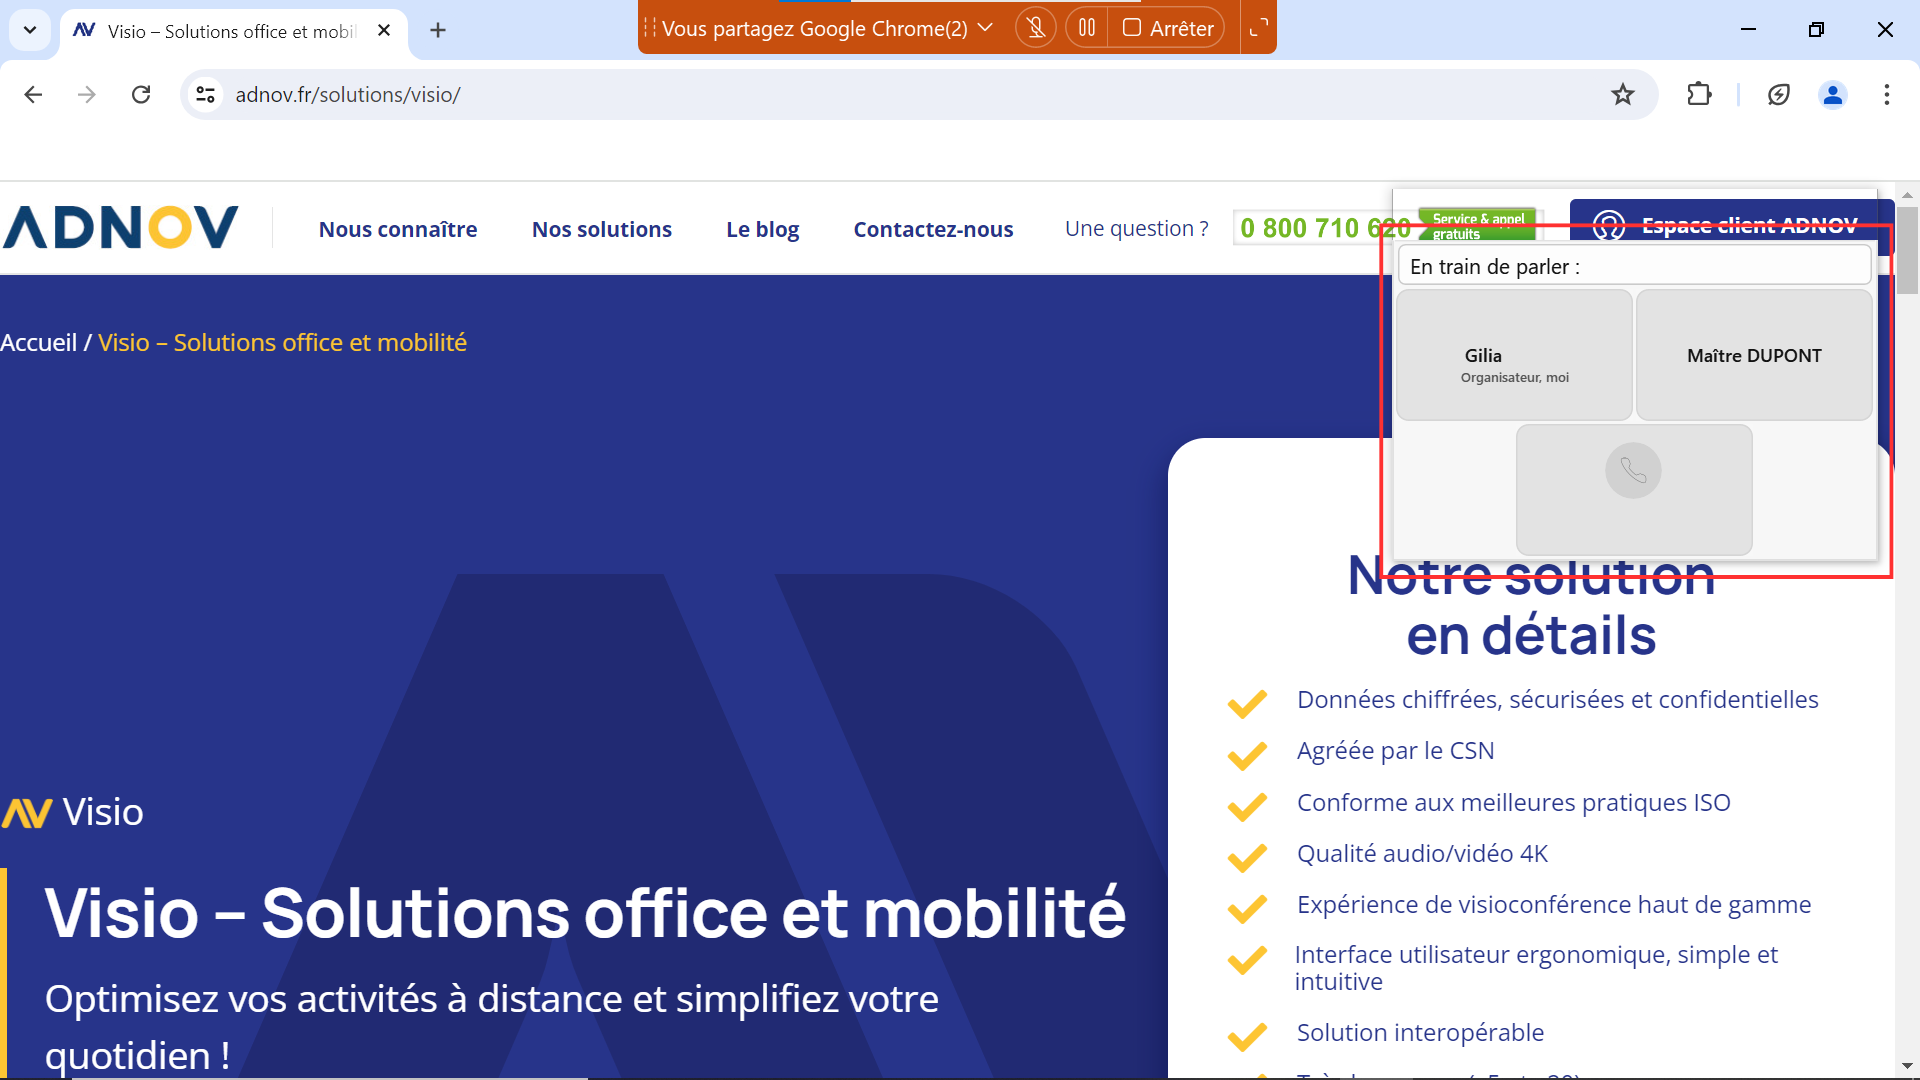1920x1080 pixels.
Task: Open the Contactez-nous menu item
Action: click(933, 229)
